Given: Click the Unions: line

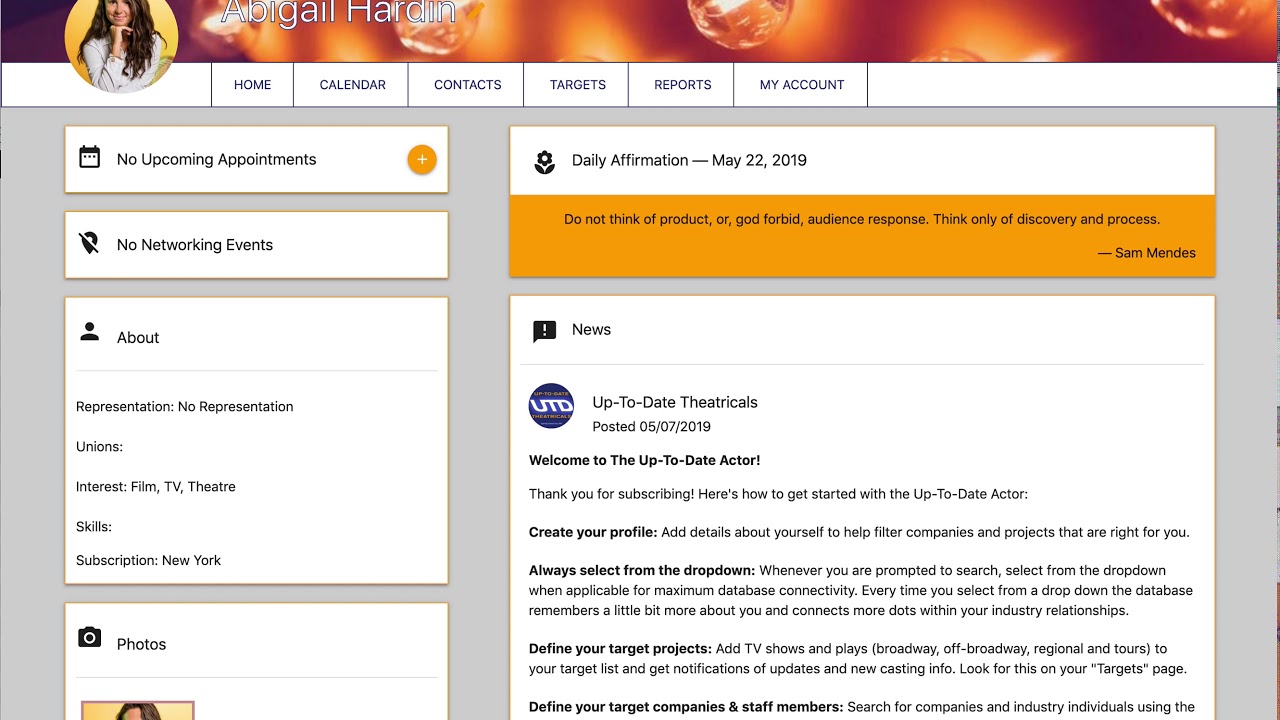Looking at the screenshot, I should [100, 447].
